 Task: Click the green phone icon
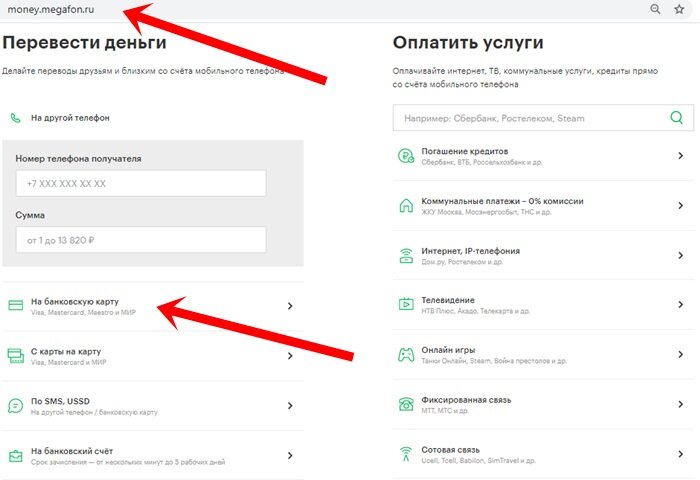tap(16, 118)
